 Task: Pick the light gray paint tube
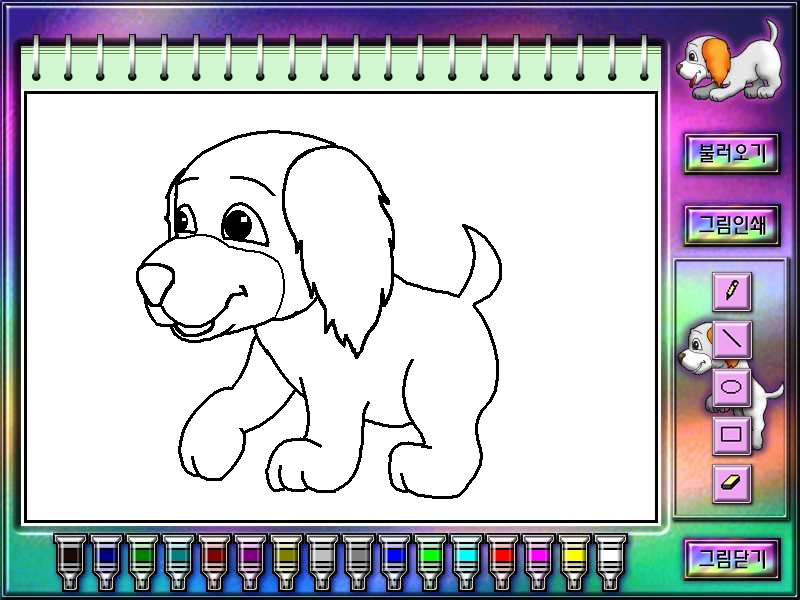pos(322,562)
